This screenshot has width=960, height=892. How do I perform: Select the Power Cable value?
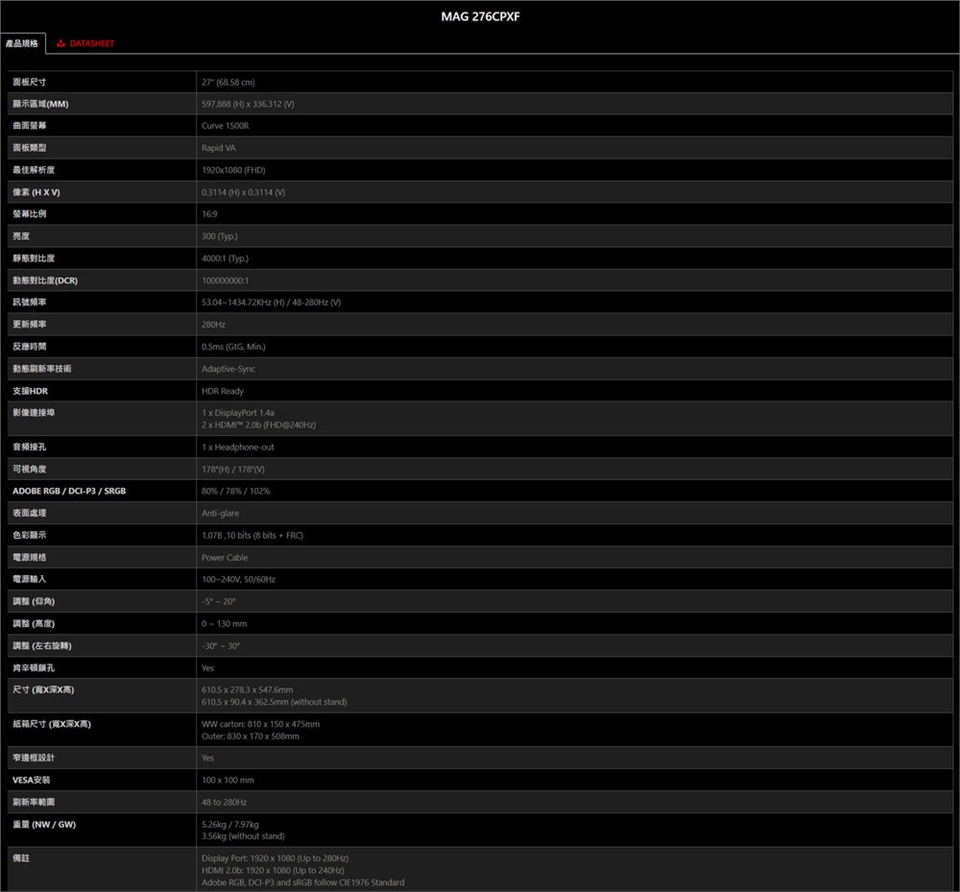225,557
